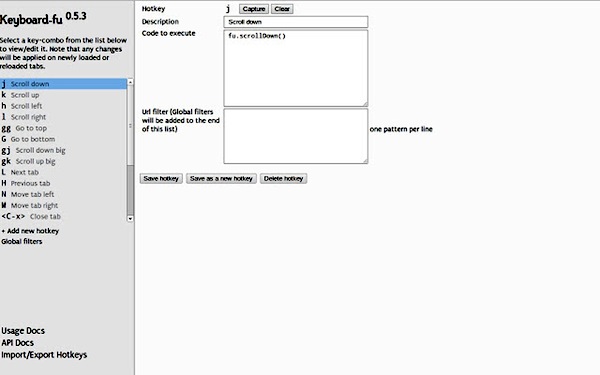Open Global filters link
The height and width of the screenshot is (375, 600).
[22, 241]
